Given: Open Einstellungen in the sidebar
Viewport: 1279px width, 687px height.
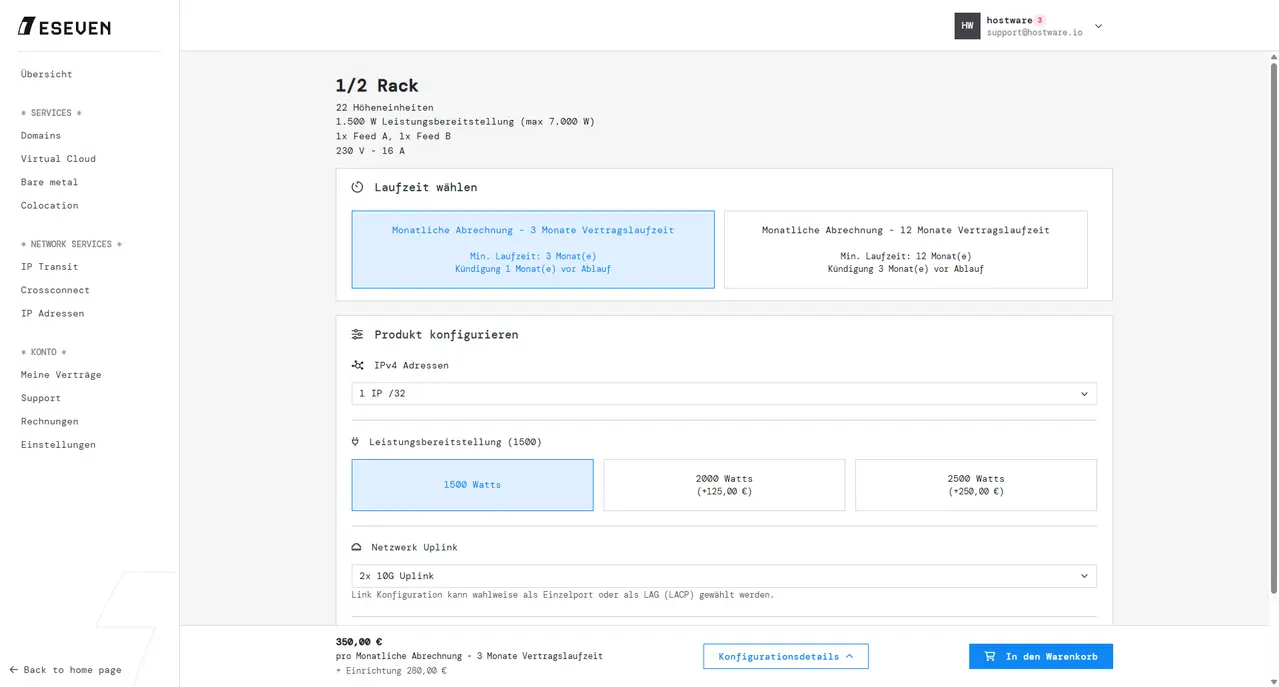Looking at the screenshot, I should tap(58, 445).
